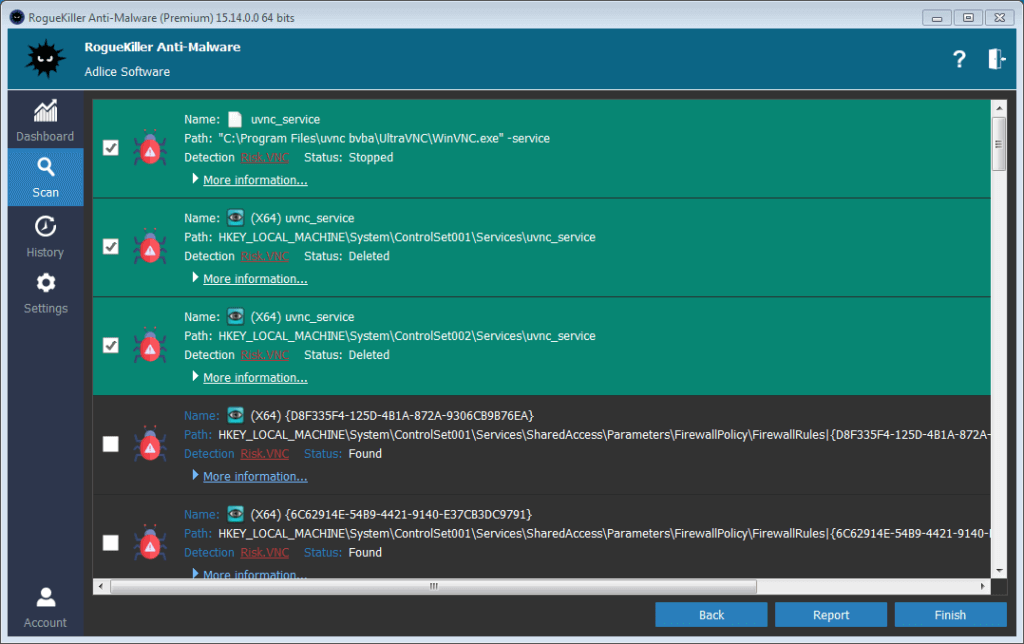Click the exit door icon in header
Viewport: 1024px width, 644px height.
996,59
